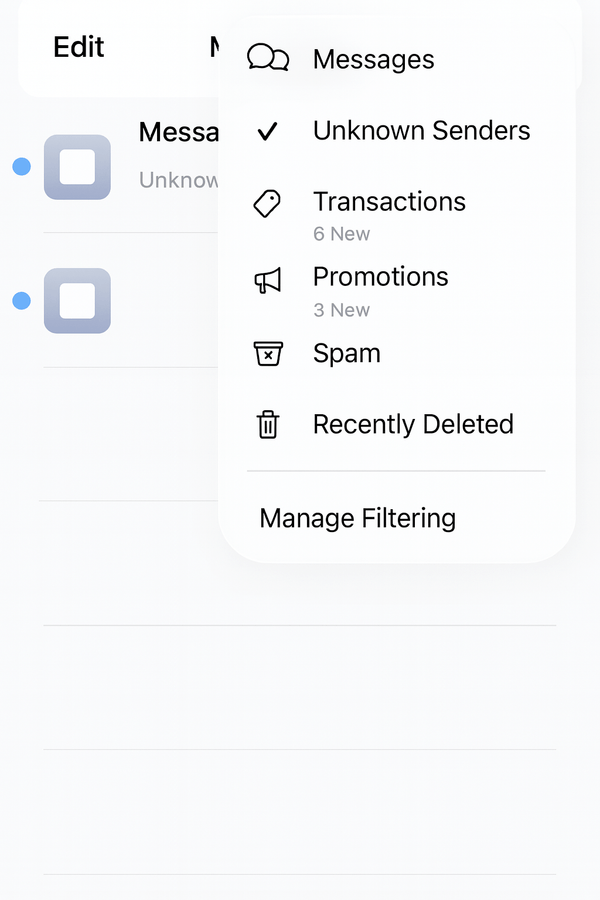
Task: Tap the blue unread dot on second conversation
Action: click(20, 301)
